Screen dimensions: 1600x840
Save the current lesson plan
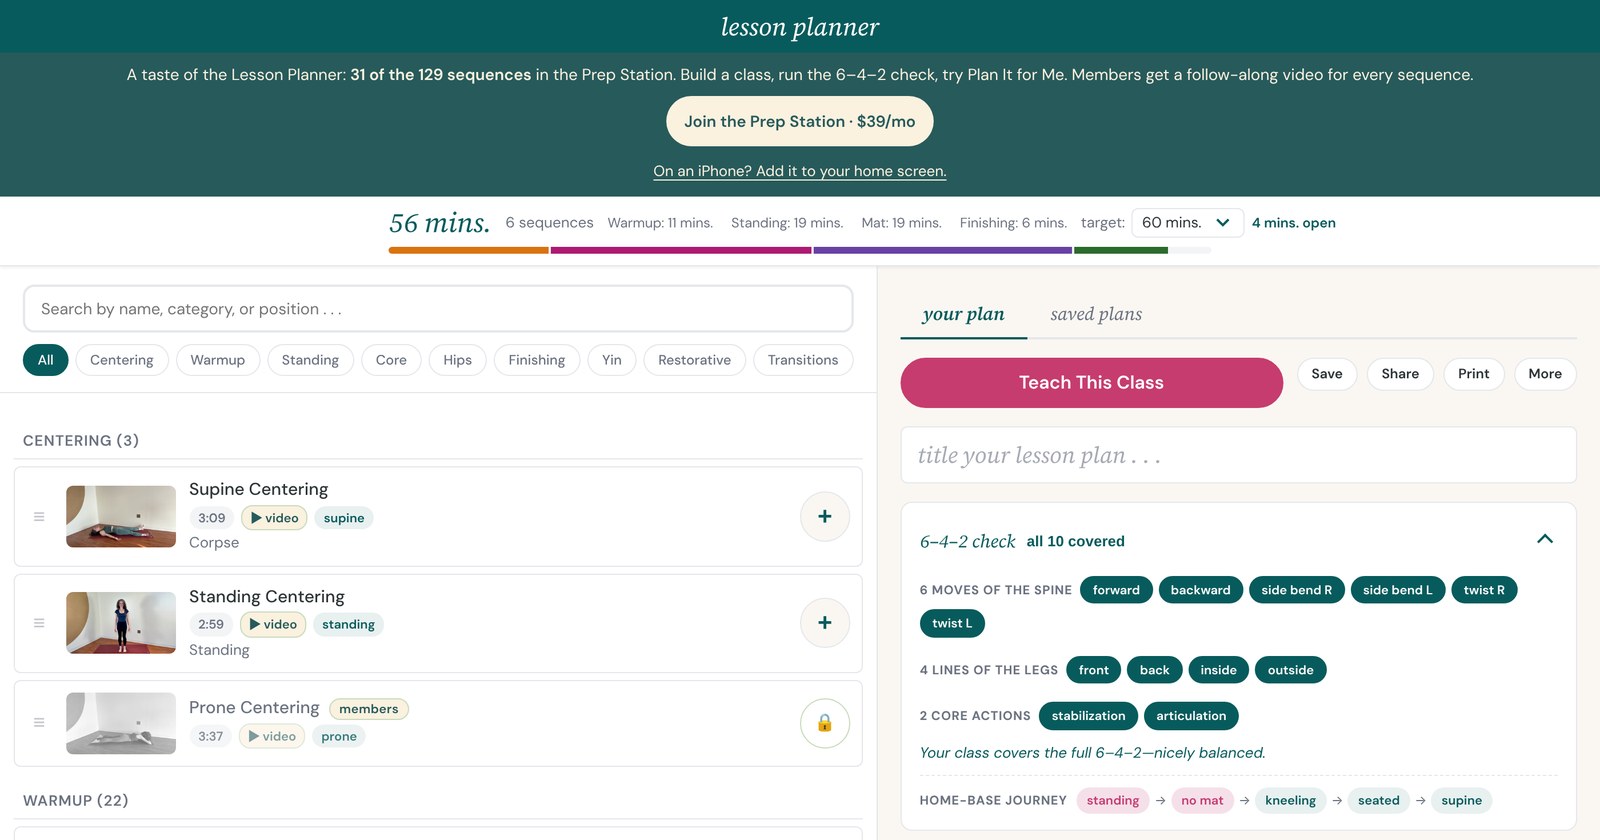(1327, 374)
